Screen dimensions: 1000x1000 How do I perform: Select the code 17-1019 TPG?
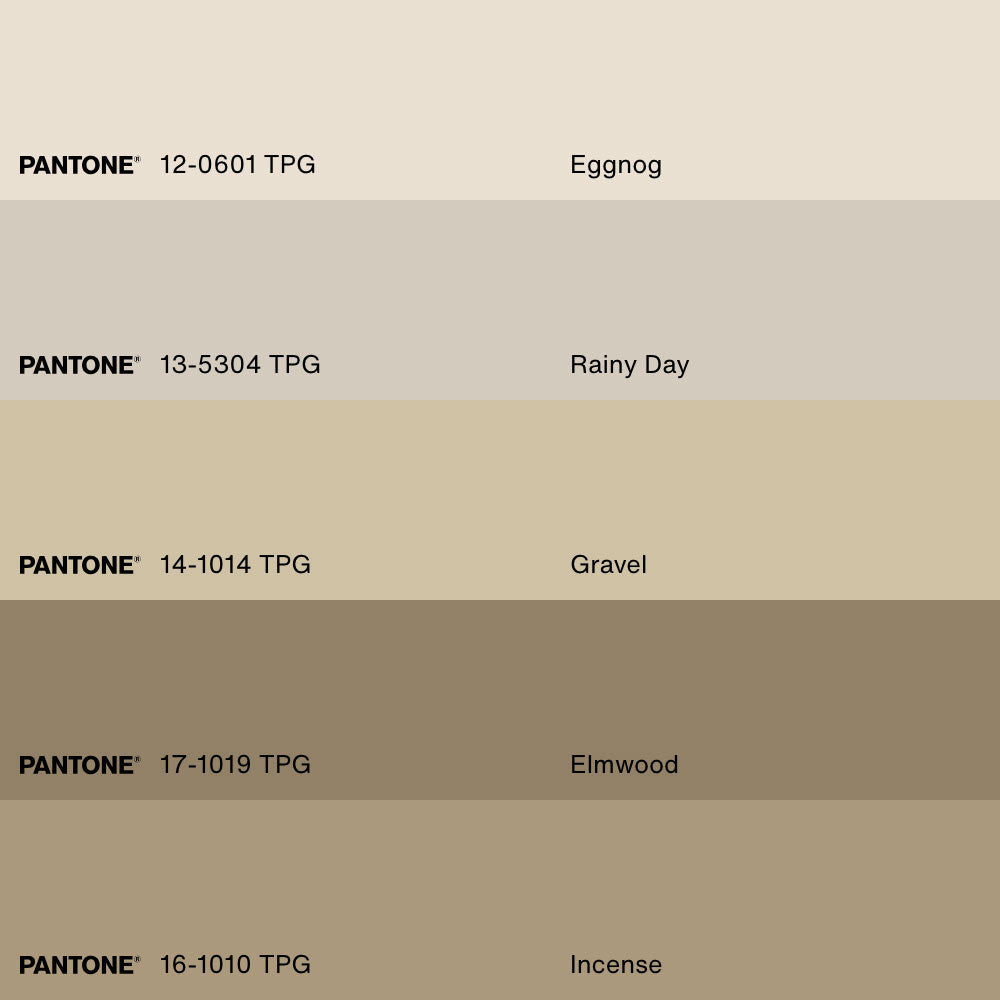pos(235,765)
